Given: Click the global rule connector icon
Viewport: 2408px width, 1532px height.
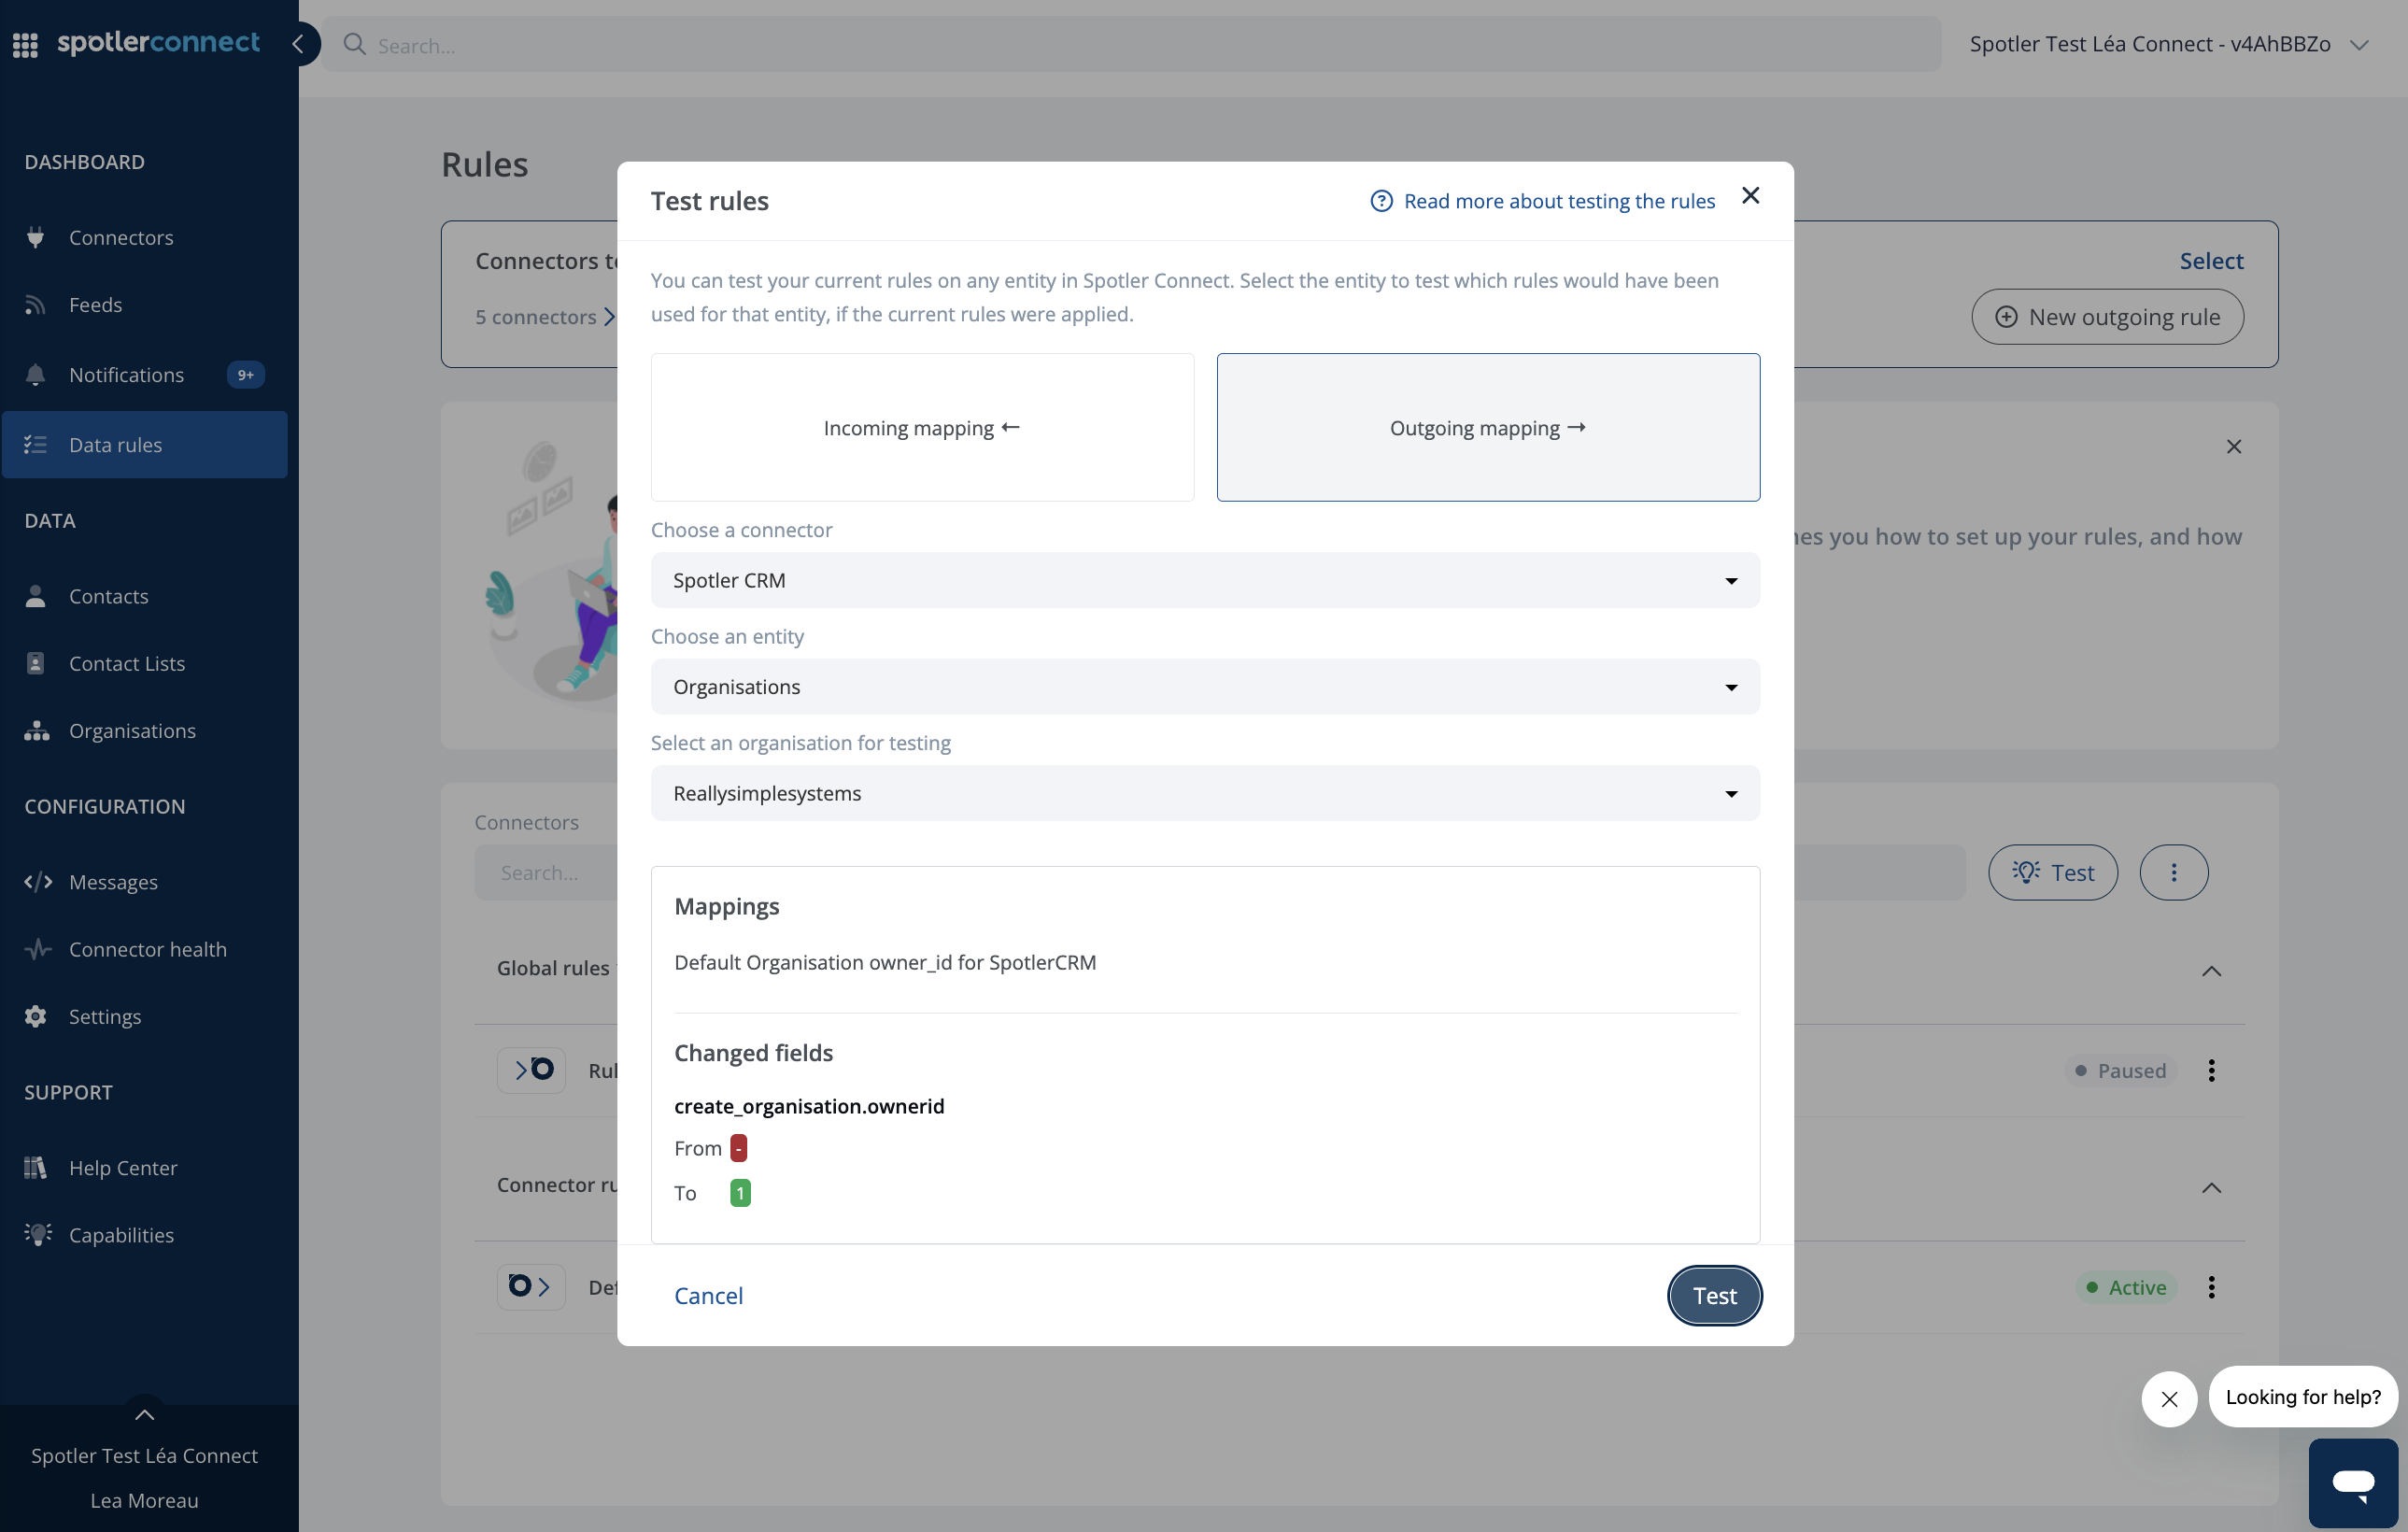Looking at the screenshot, I should [532, 1070].
